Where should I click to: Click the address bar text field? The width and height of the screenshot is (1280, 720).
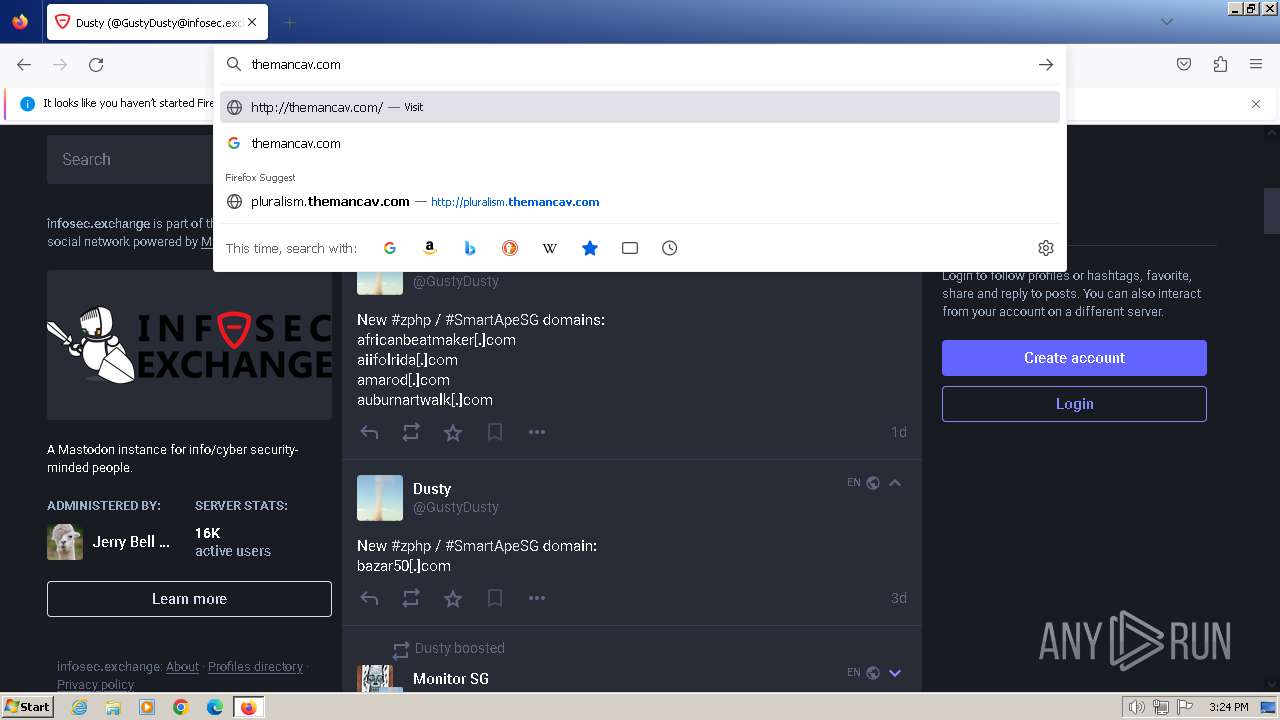[640, 64]
